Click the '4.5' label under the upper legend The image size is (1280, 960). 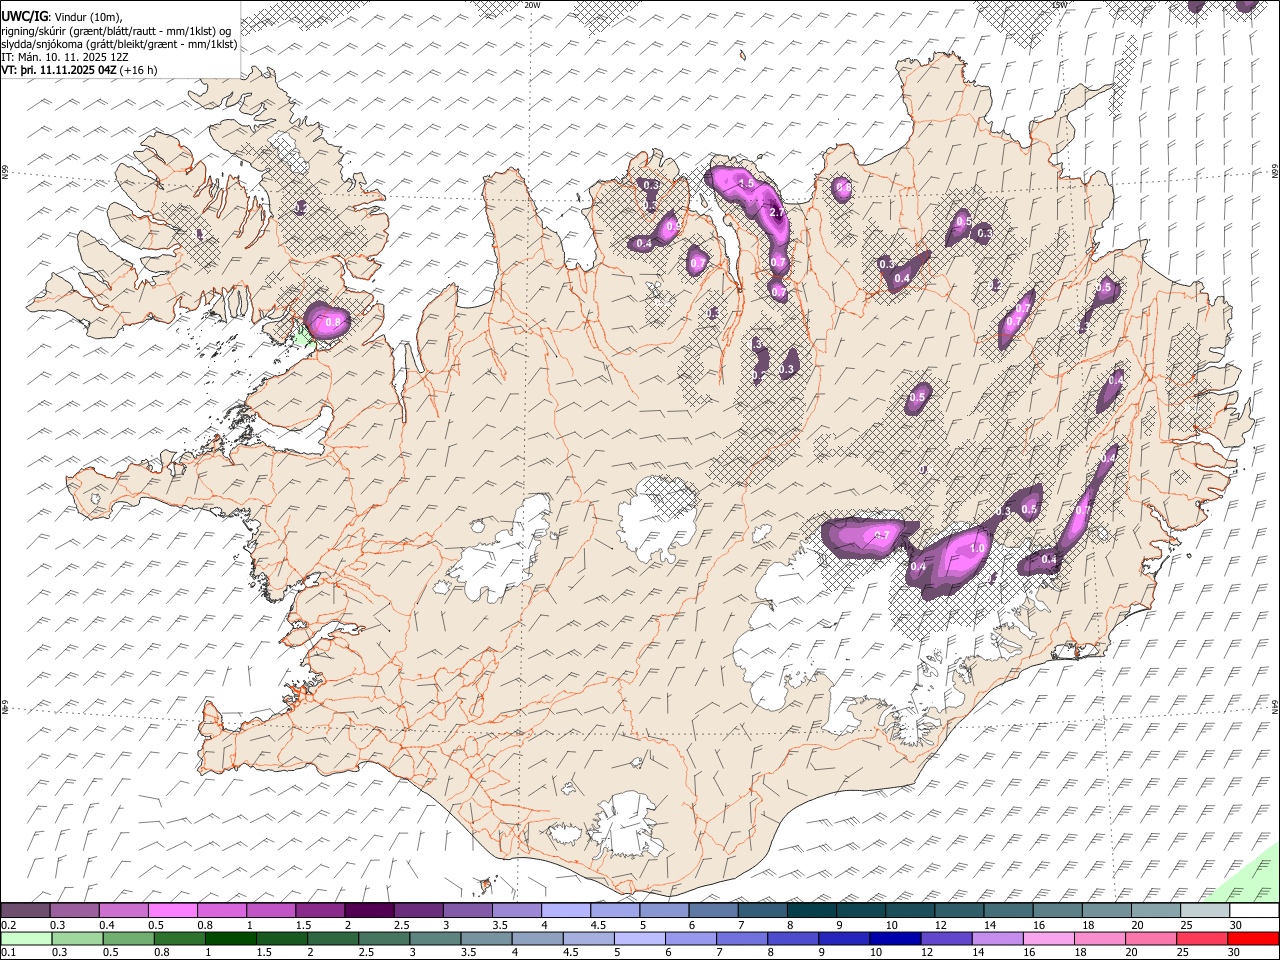(x=598, y=925)
